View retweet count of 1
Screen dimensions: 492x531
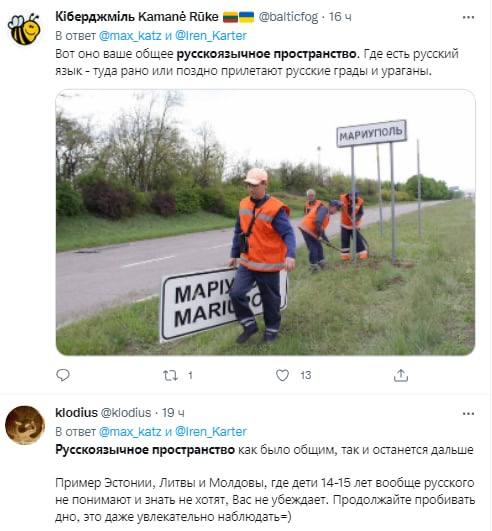190,375
